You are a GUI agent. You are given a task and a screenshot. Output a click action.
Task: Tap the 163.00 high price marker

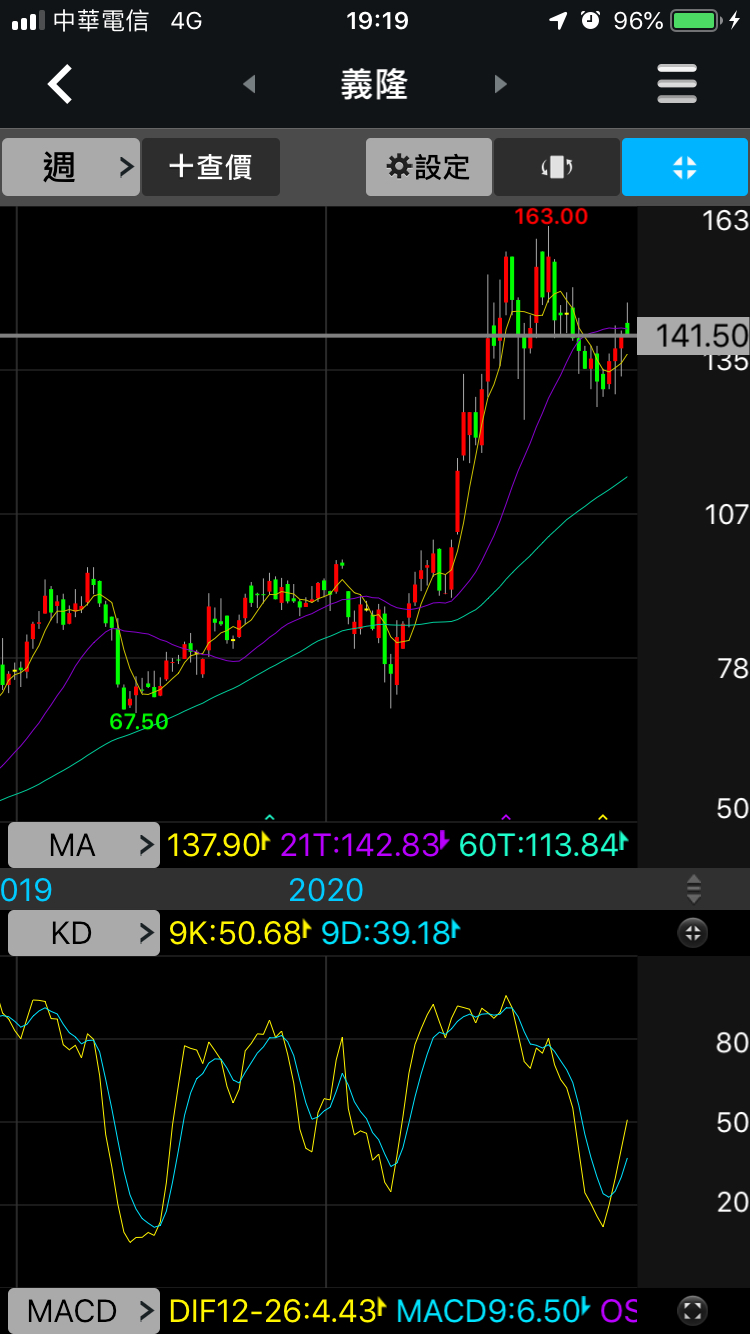click(x=551, y=216)
